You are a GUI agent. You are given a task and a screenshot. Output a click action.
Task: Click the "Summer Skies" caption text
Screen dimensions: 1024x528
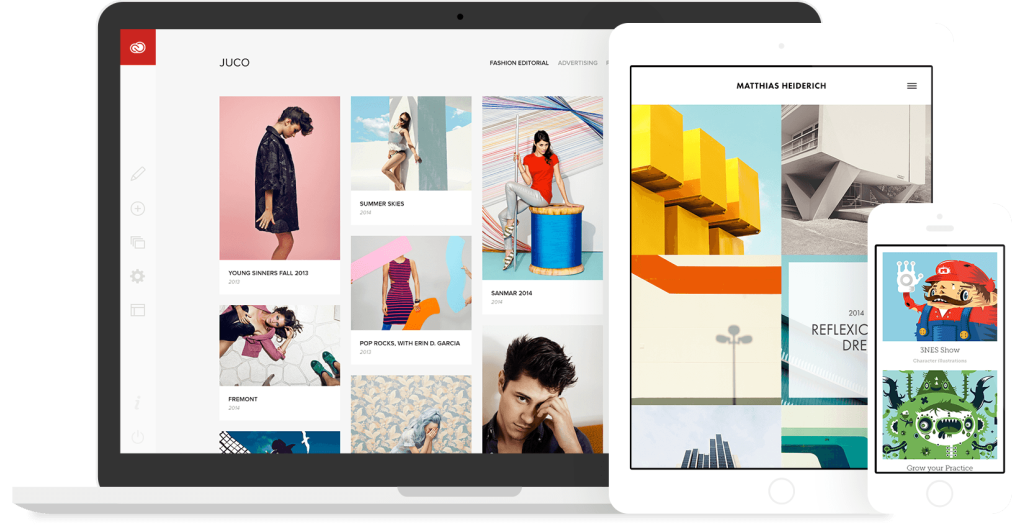pos(382,204)
